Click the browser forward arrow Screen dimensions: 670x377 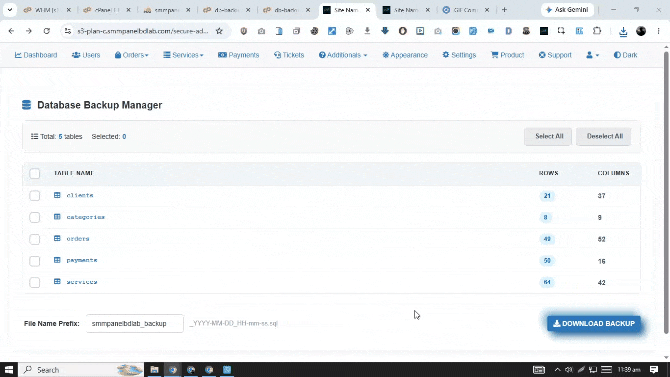(29, 31)
